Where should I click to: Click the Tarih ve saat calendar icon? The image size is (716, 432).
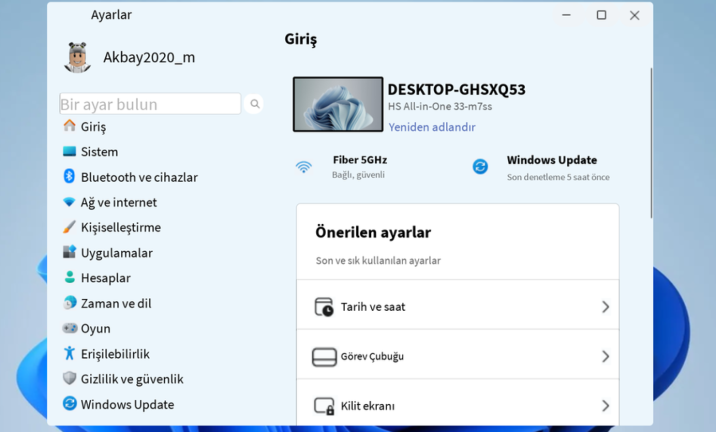click(324, 307)
